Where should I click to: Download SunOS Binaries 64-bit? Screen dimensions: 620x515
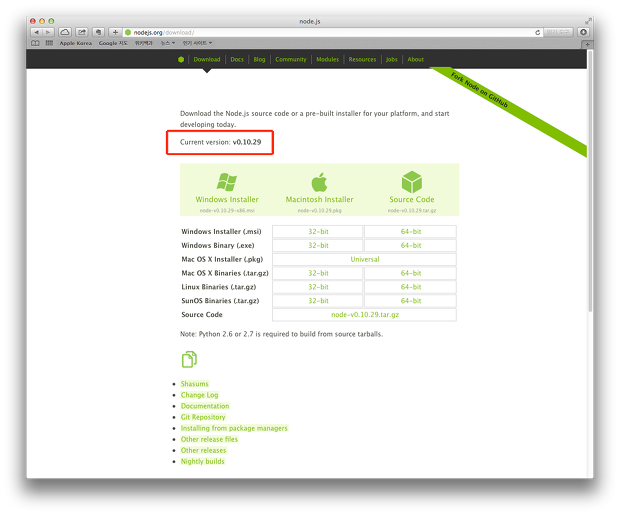(410, 301)
